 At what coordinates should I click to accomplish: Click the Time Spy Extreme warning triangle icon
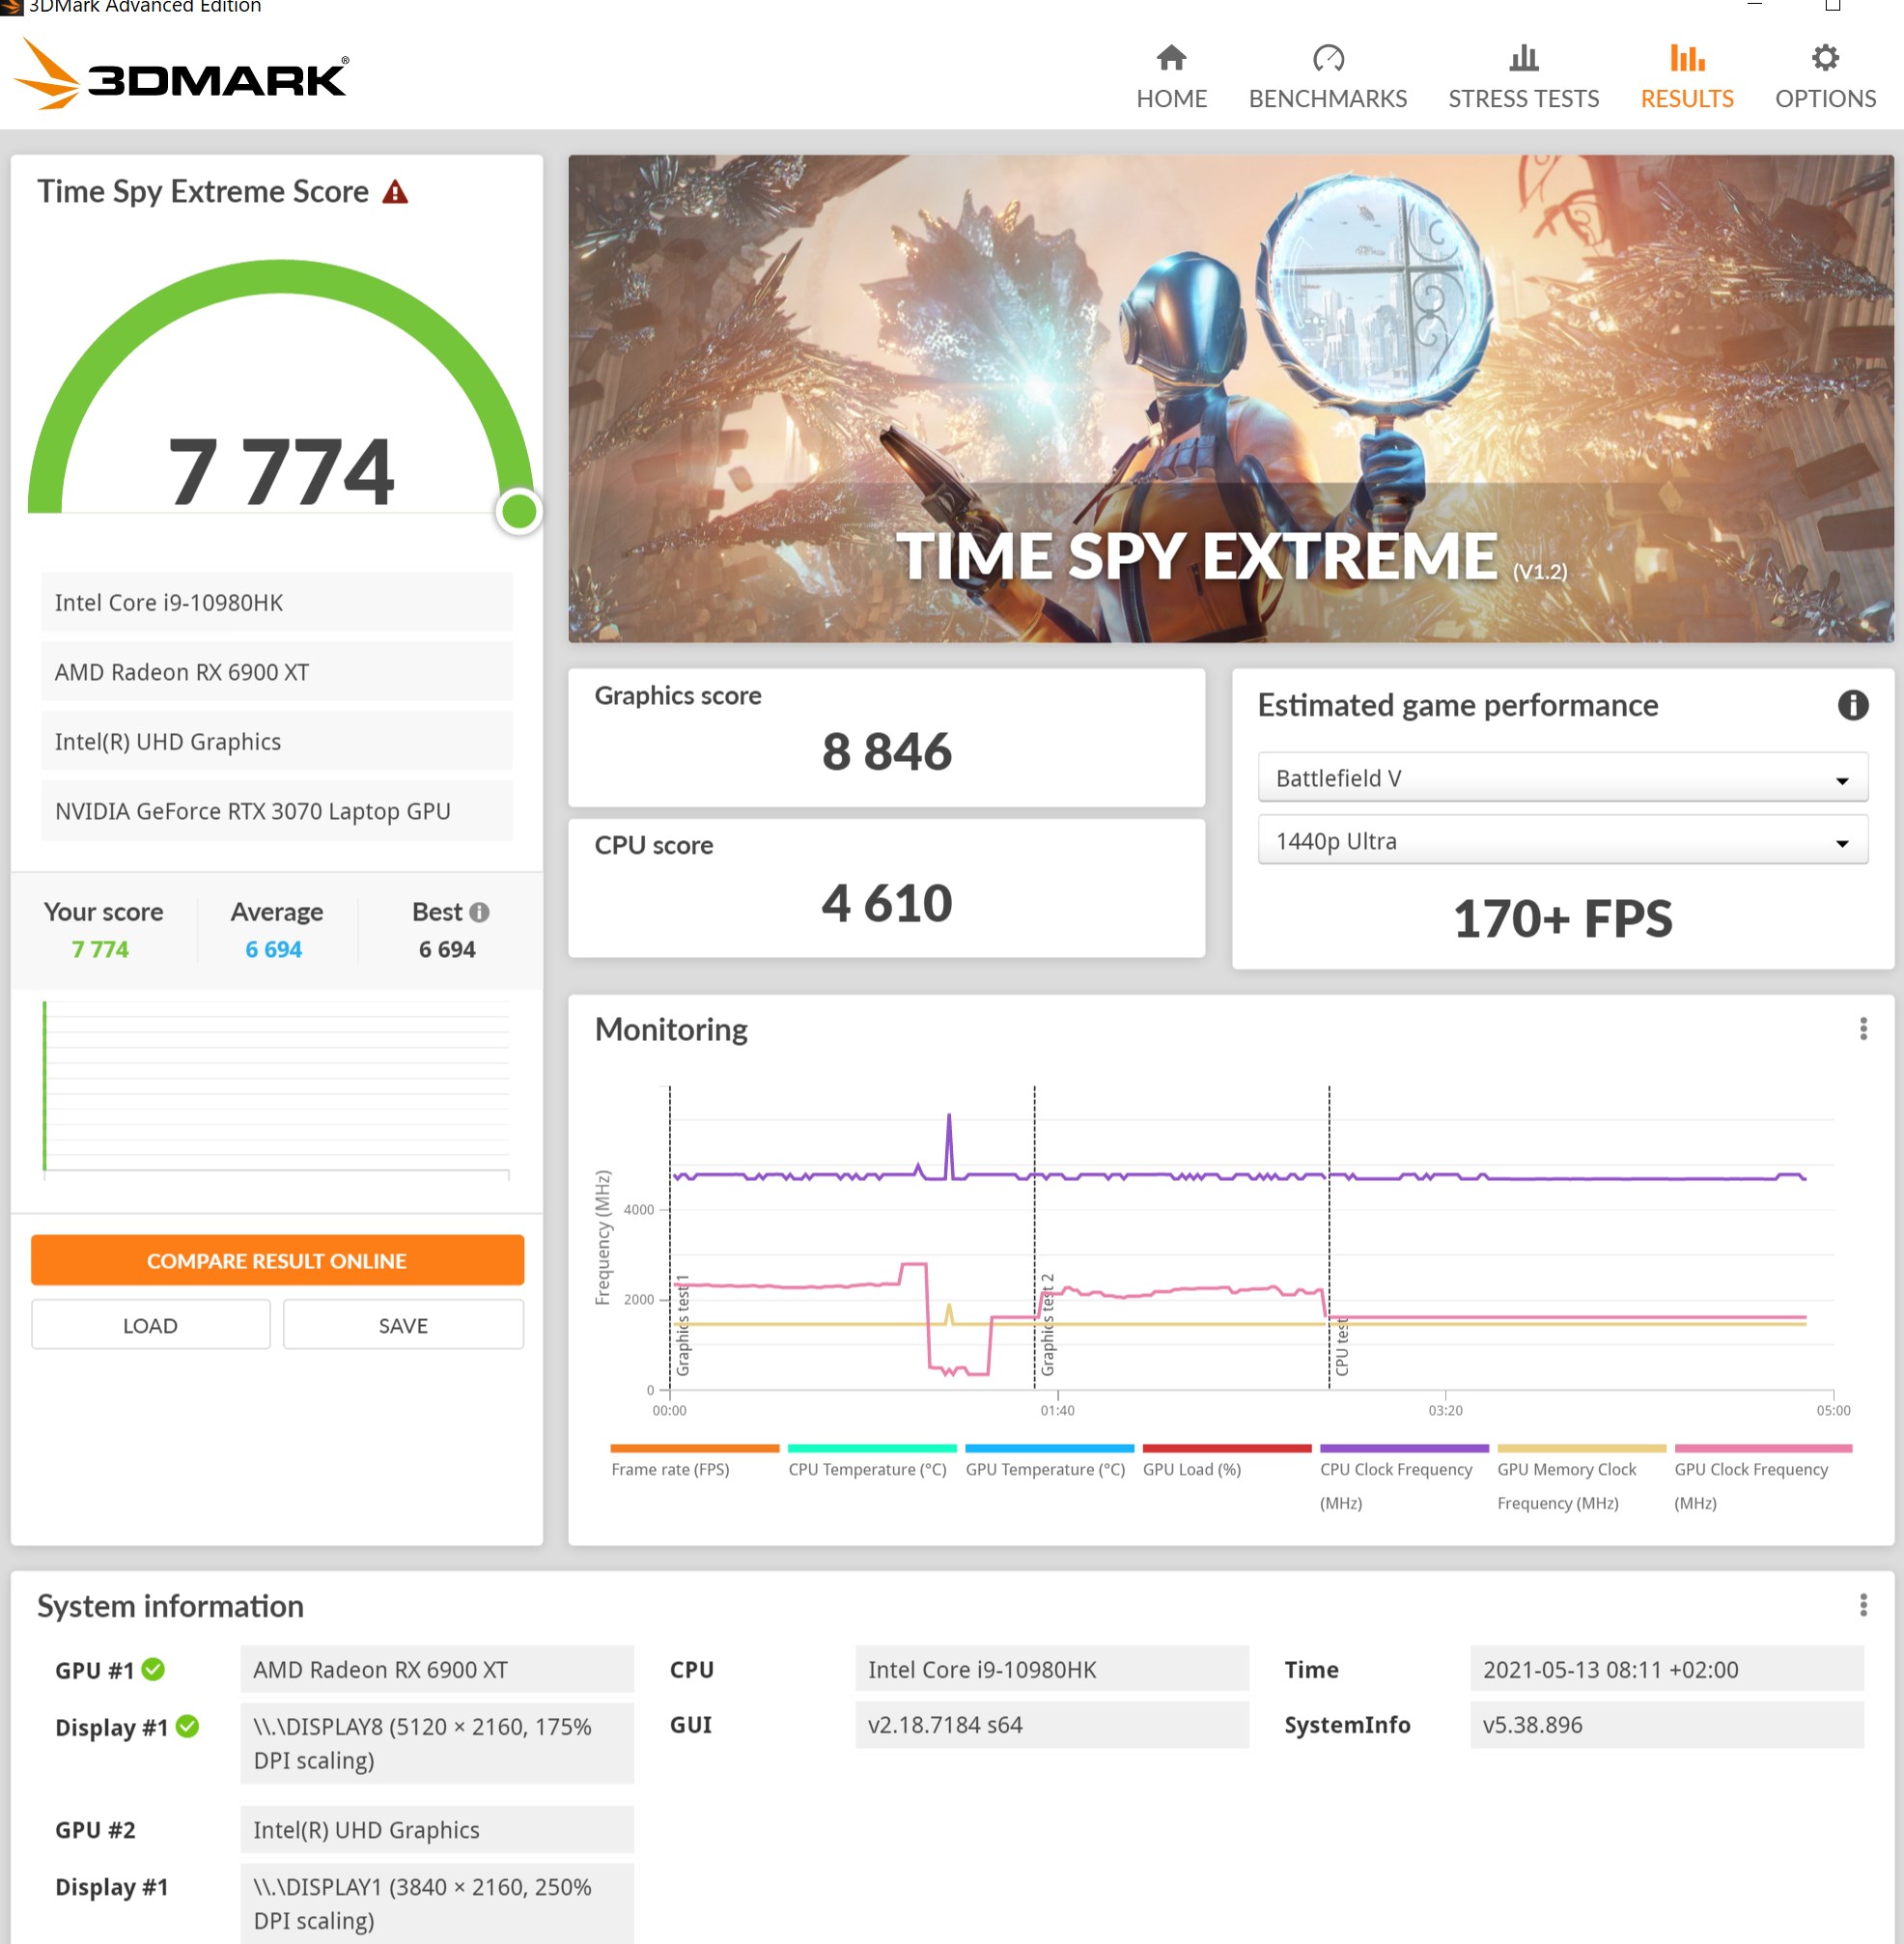click(395, 192)
